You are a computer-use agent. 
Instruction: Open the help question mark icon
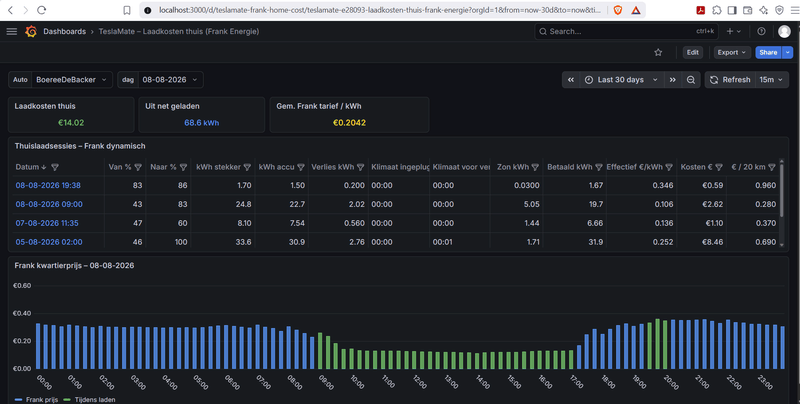tap(761, 32)
